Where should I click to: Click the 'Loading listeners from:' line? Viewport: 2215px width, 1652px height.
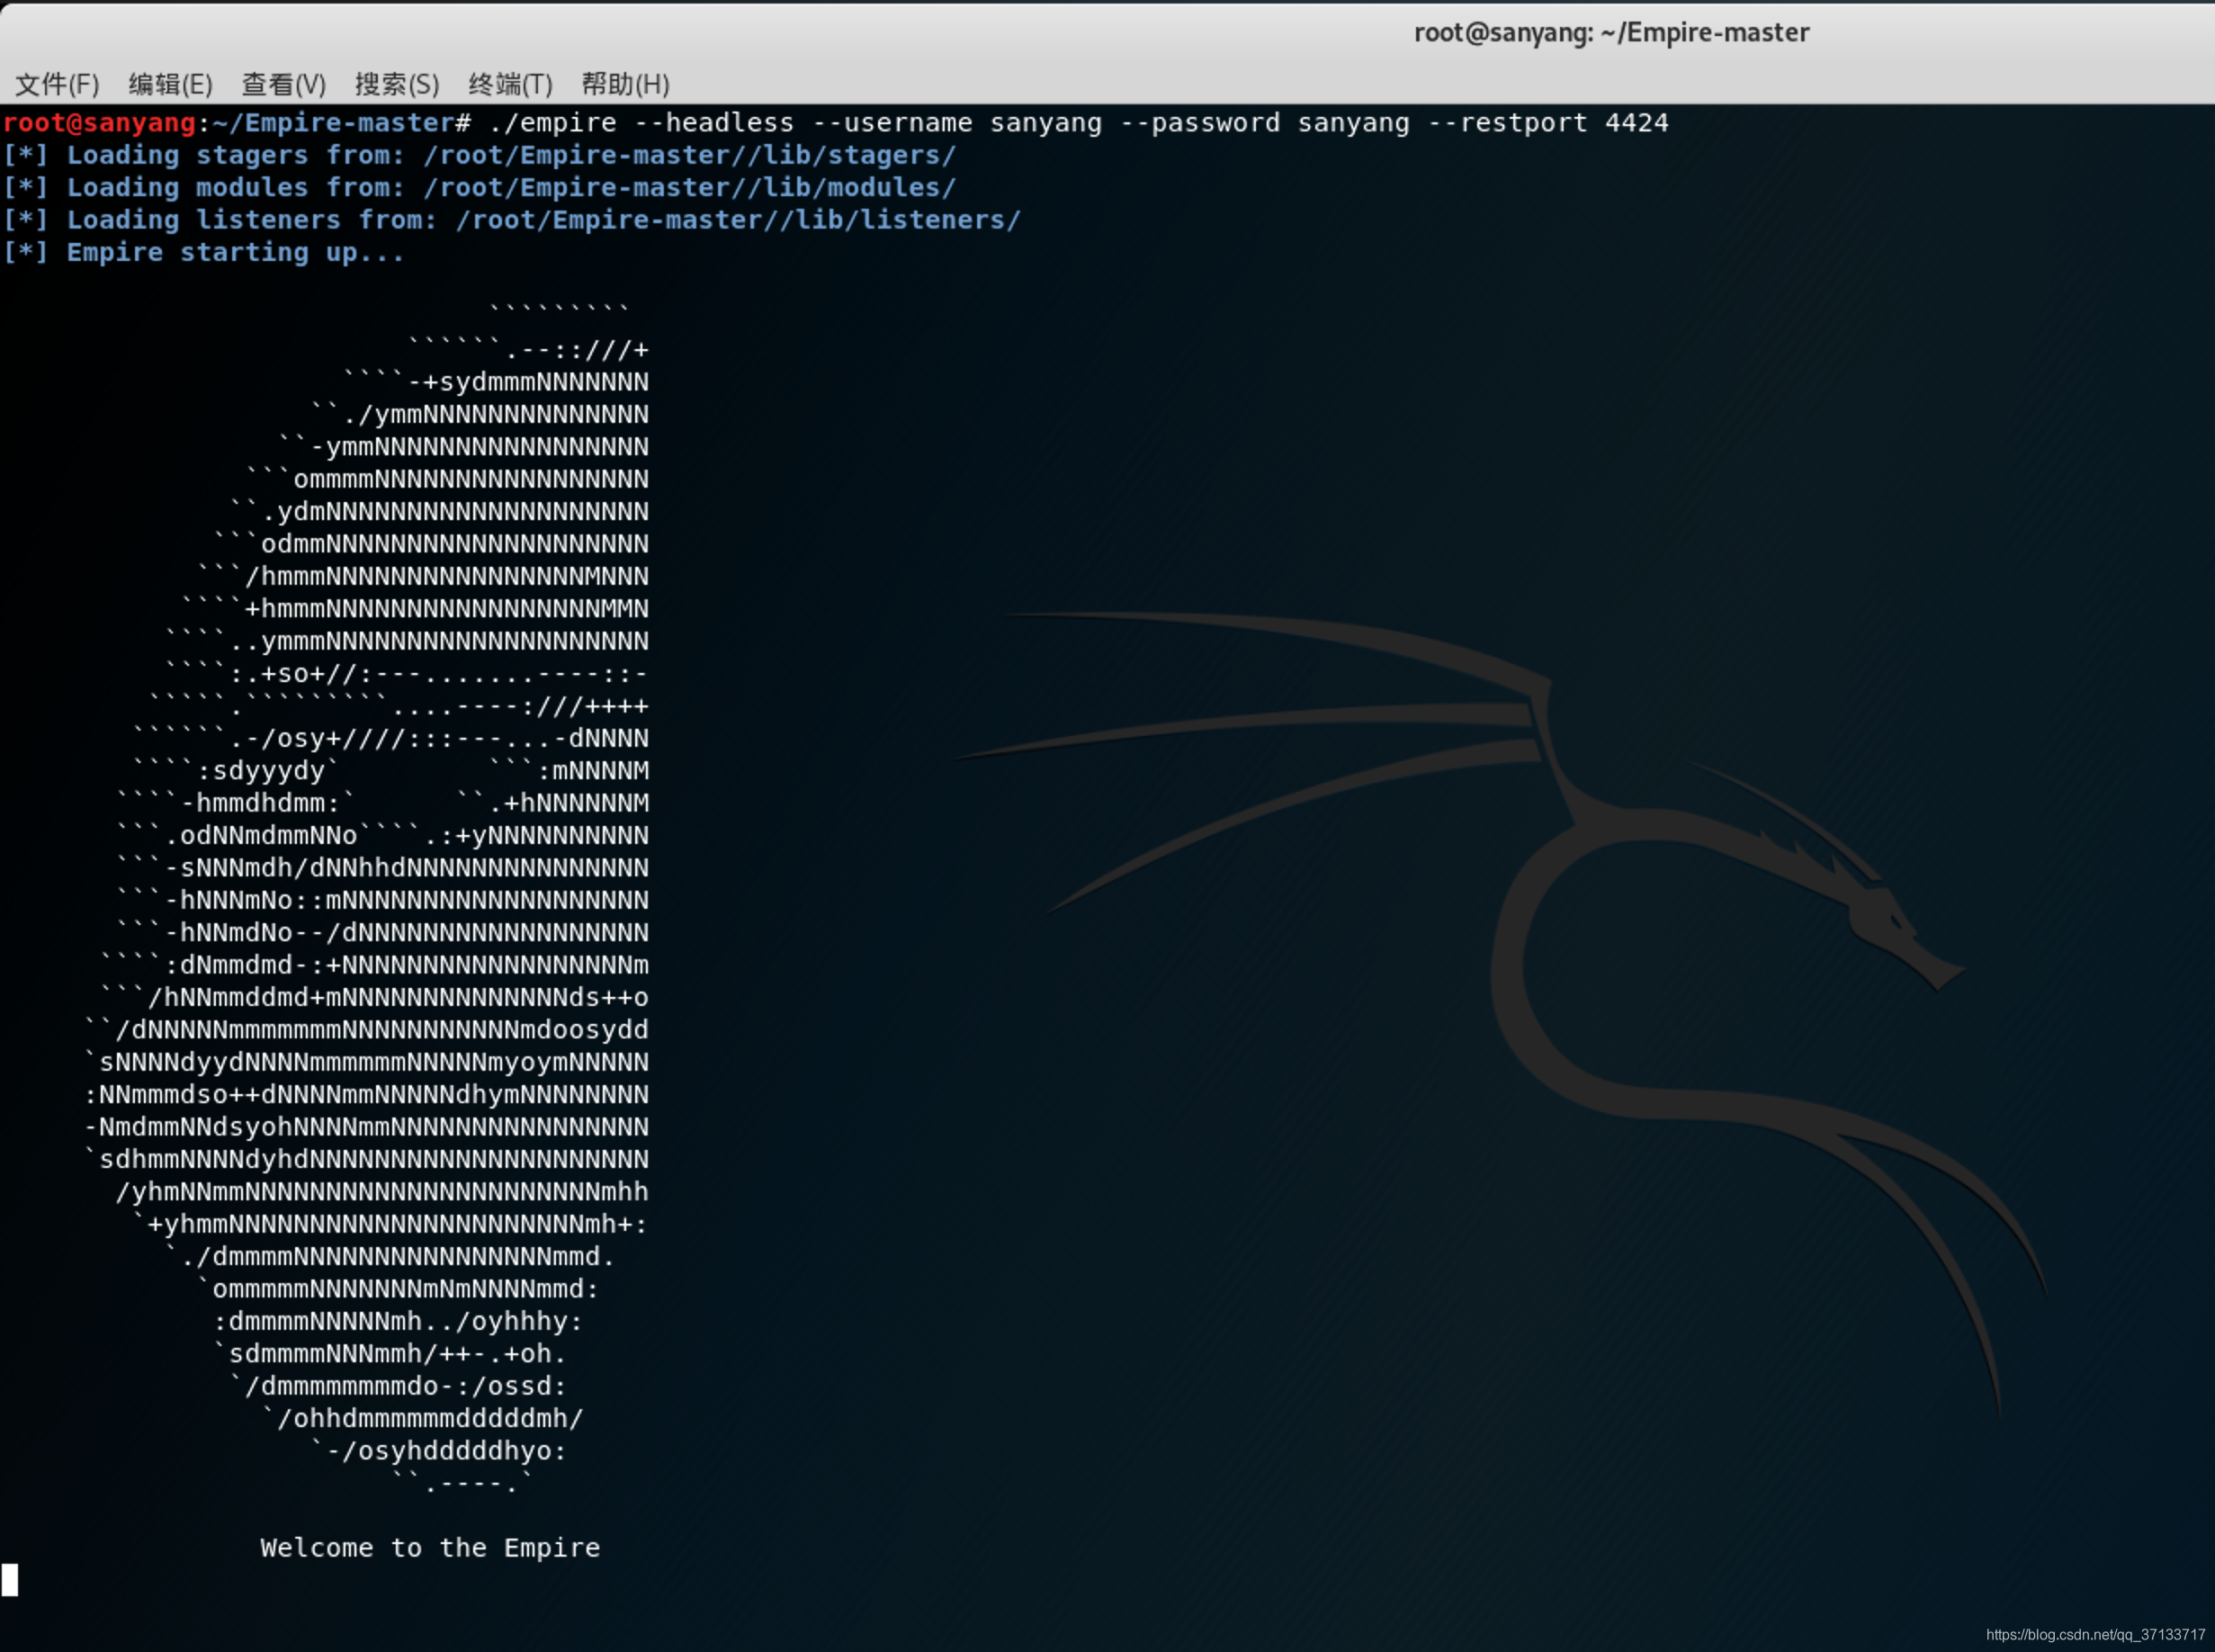pos(512,220)
